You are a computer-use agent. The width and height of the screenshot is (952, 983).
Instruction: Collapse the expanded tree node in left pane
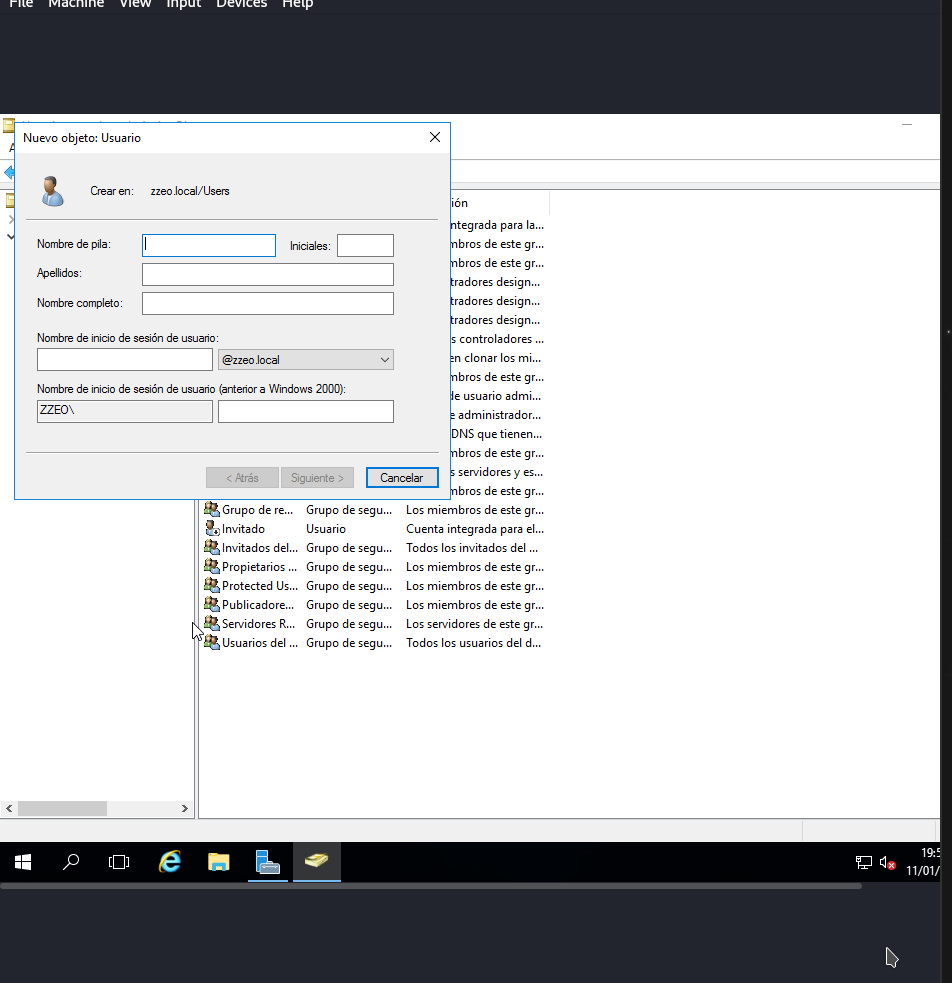tap(10, 237)
